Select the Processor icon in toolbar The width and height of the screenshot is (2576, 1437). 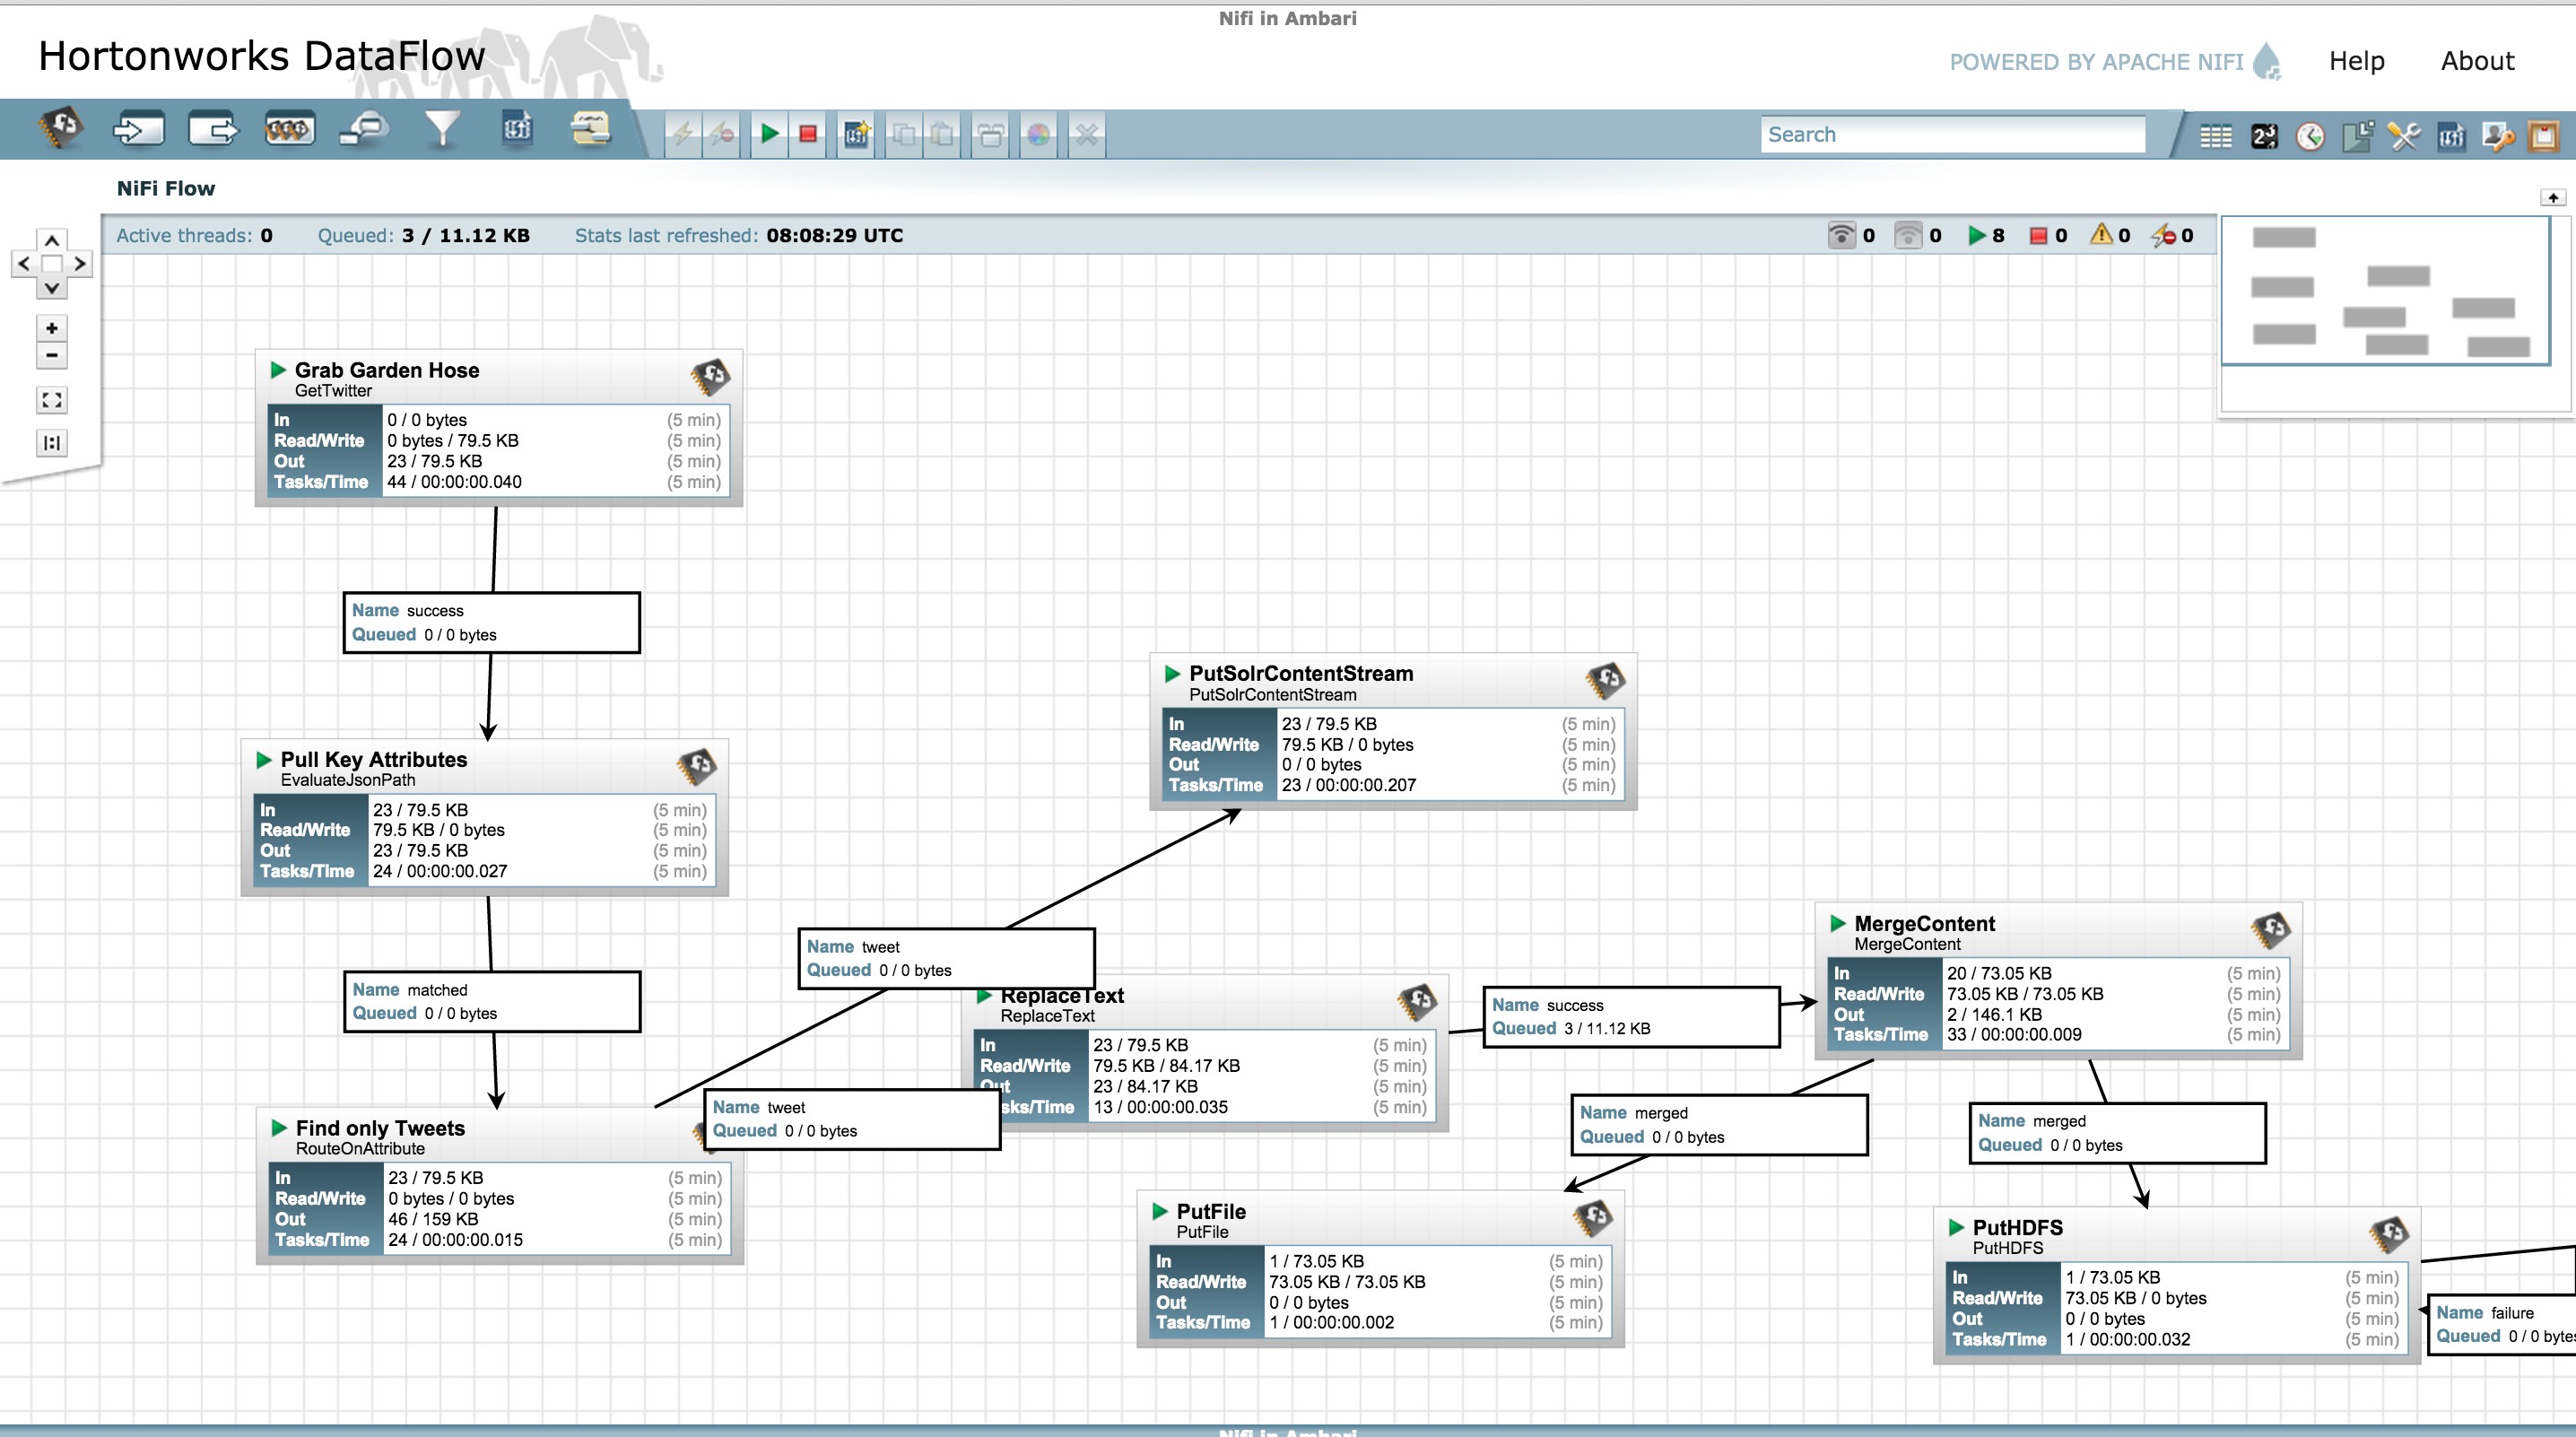coord(62,130)
